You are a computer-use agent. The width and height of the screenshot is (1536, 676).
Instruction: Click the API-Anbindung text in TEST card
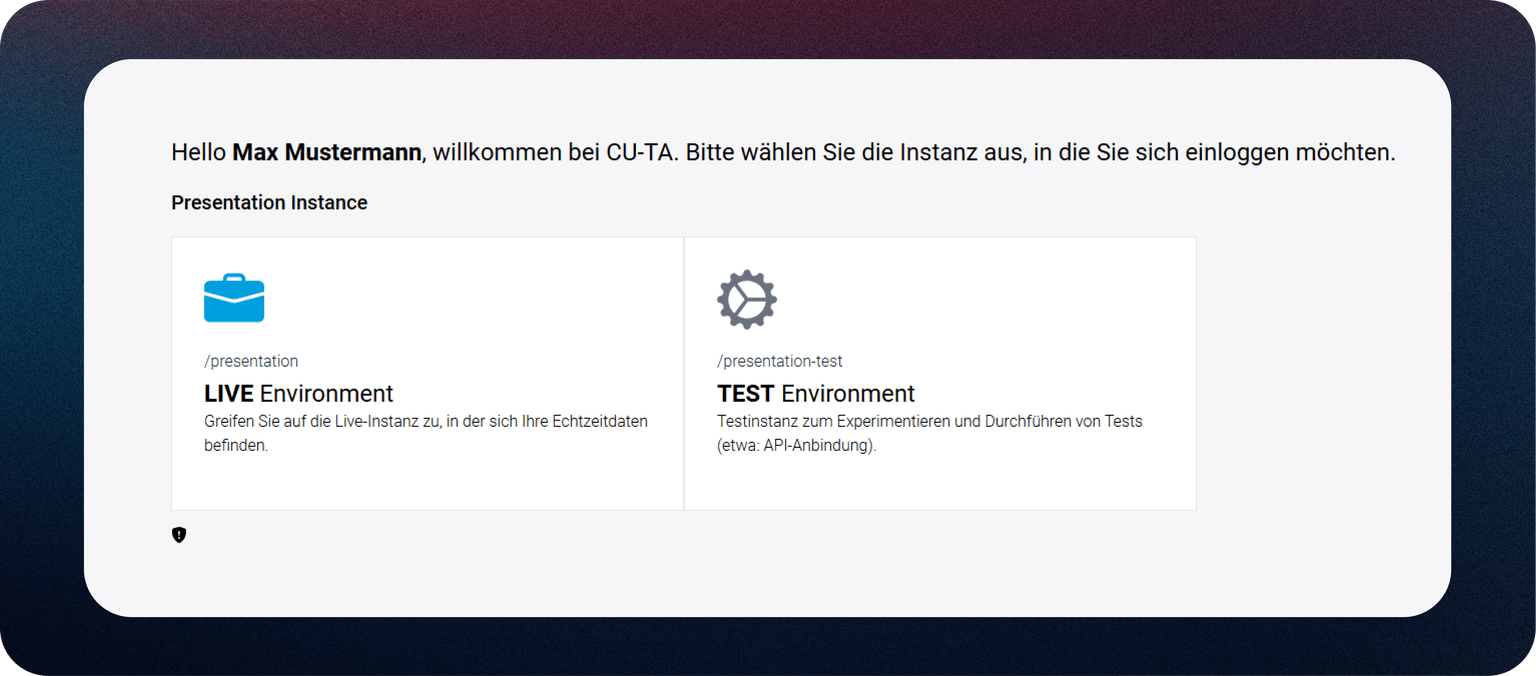pyautogui.click(x=818, y=446)
